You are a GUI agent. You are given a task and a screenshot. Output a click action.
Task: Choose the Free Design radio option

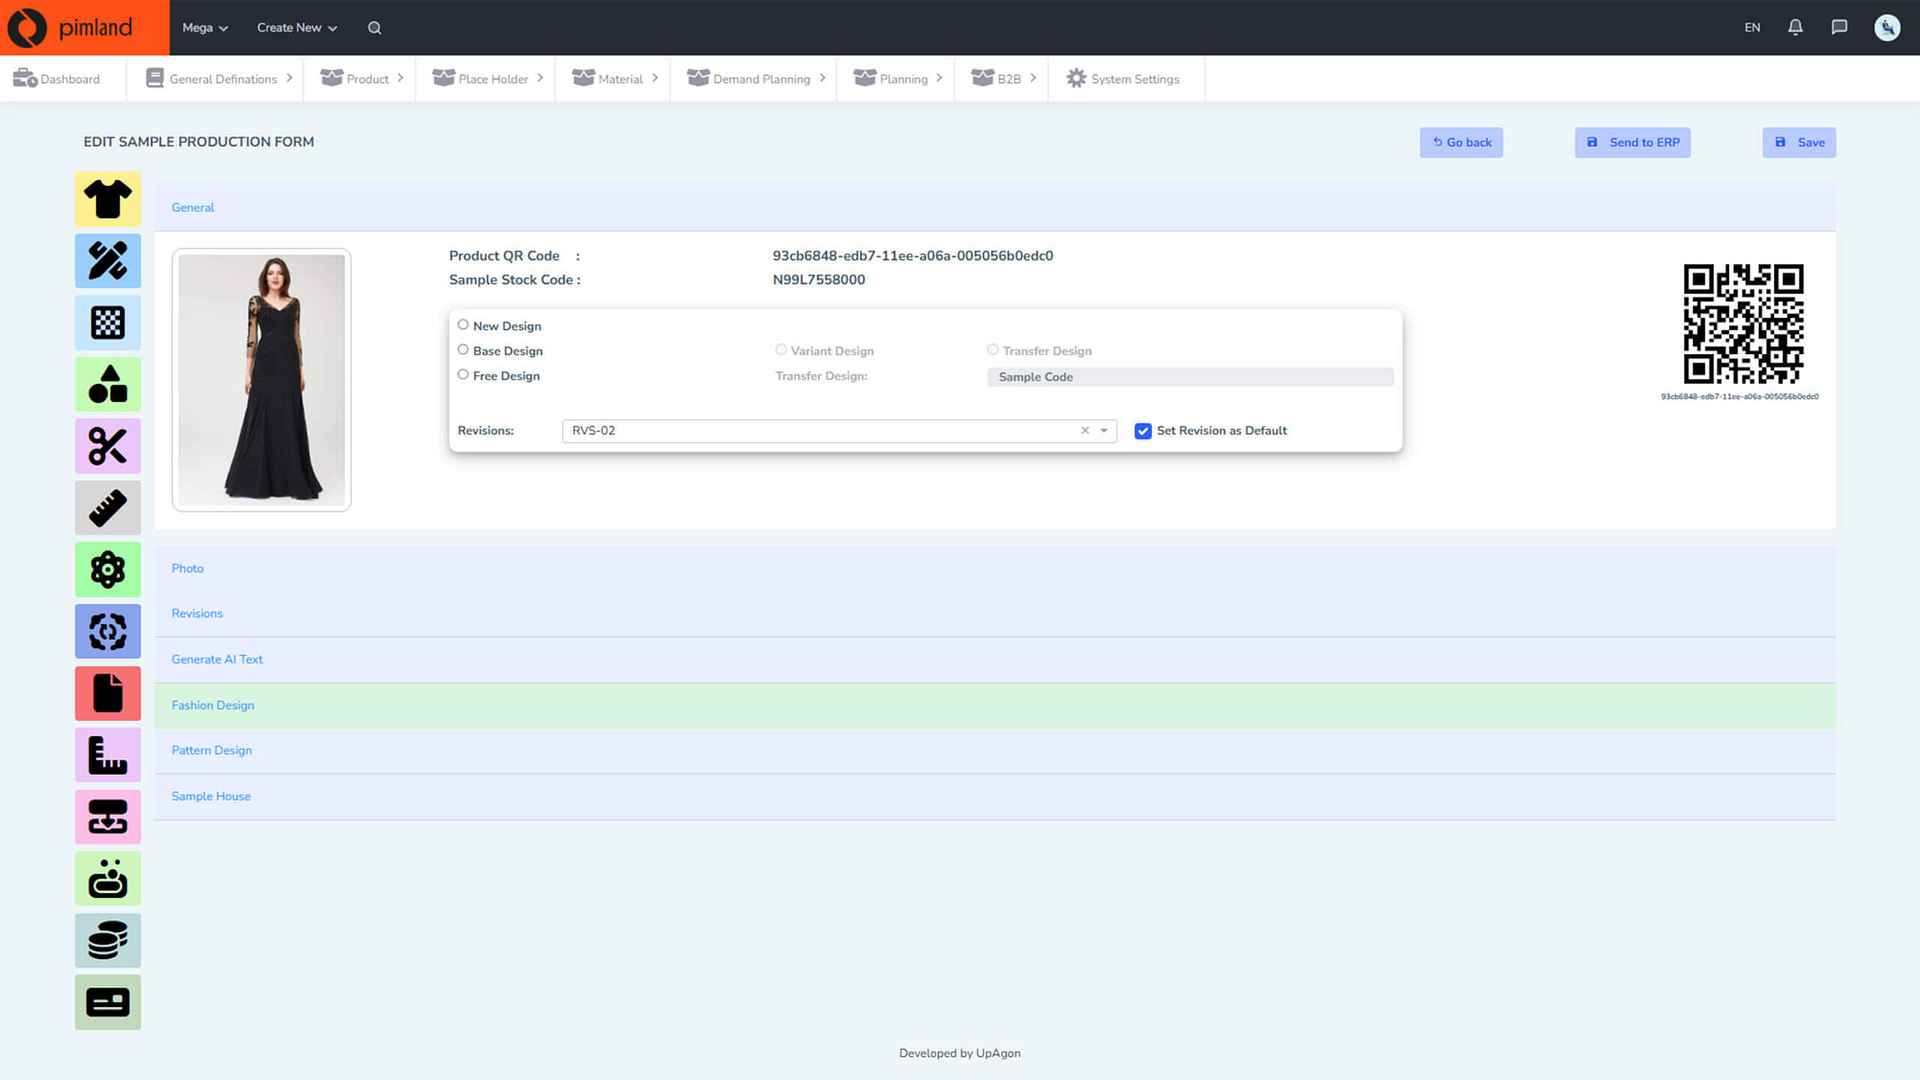463,375
